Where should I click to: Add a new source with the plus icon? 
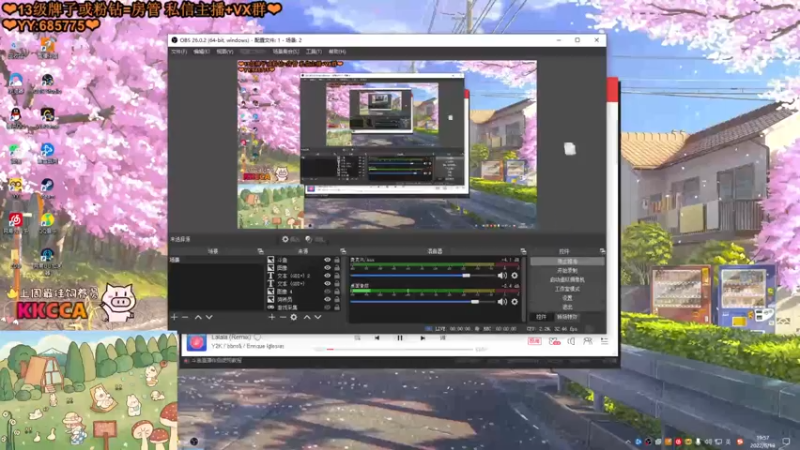(x=271, y=317)
